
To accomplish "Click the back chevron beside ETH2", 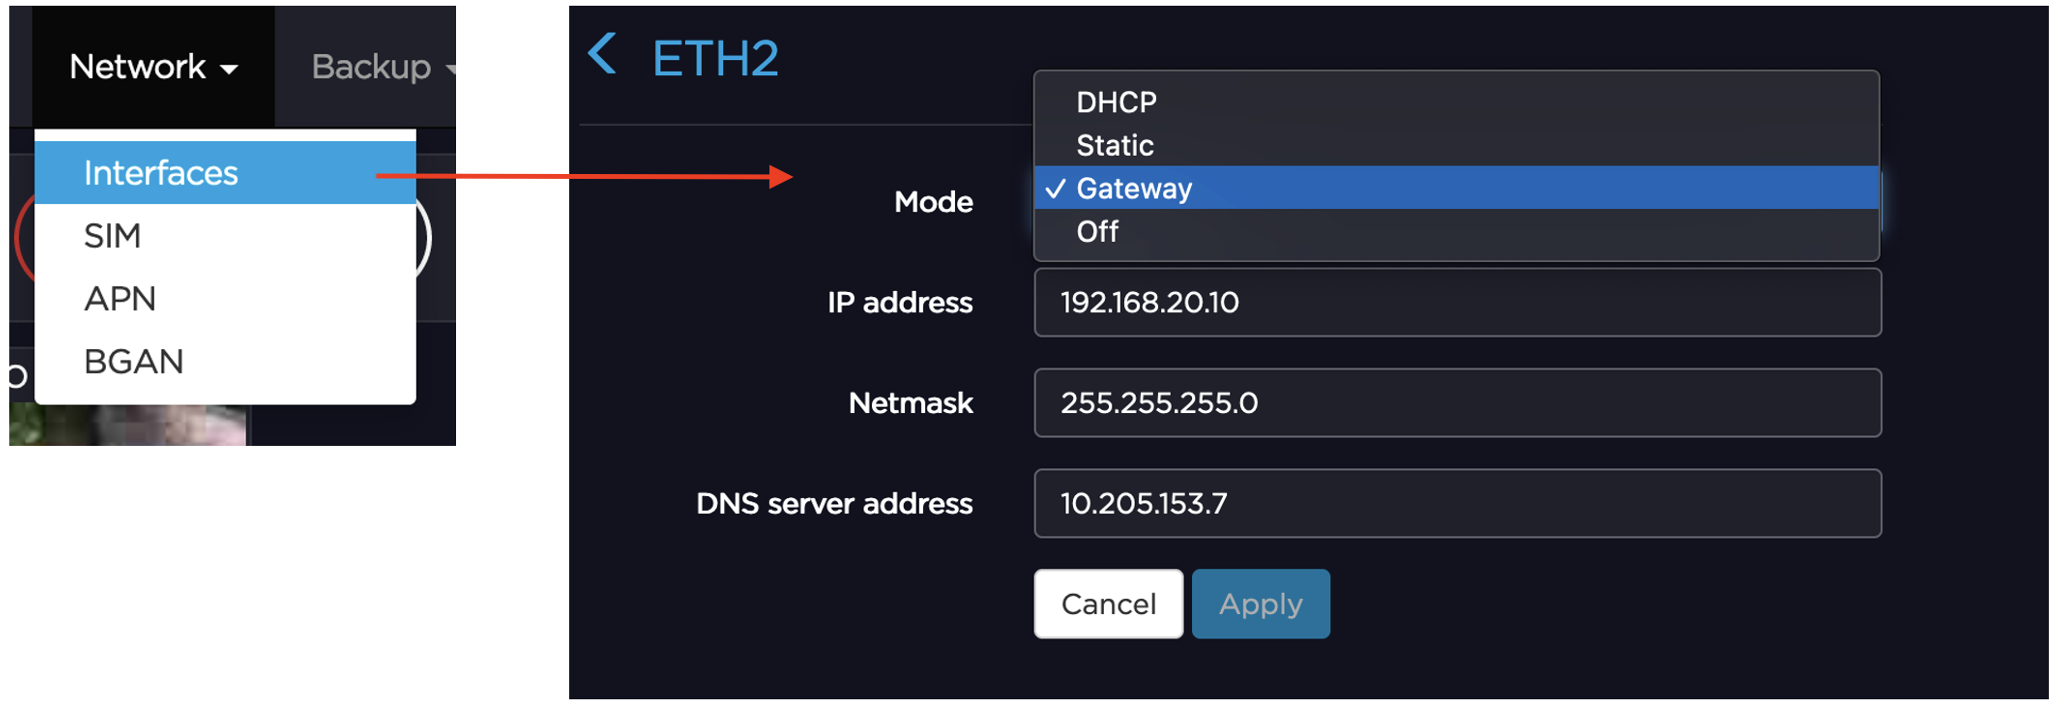I will pos(602,54).
